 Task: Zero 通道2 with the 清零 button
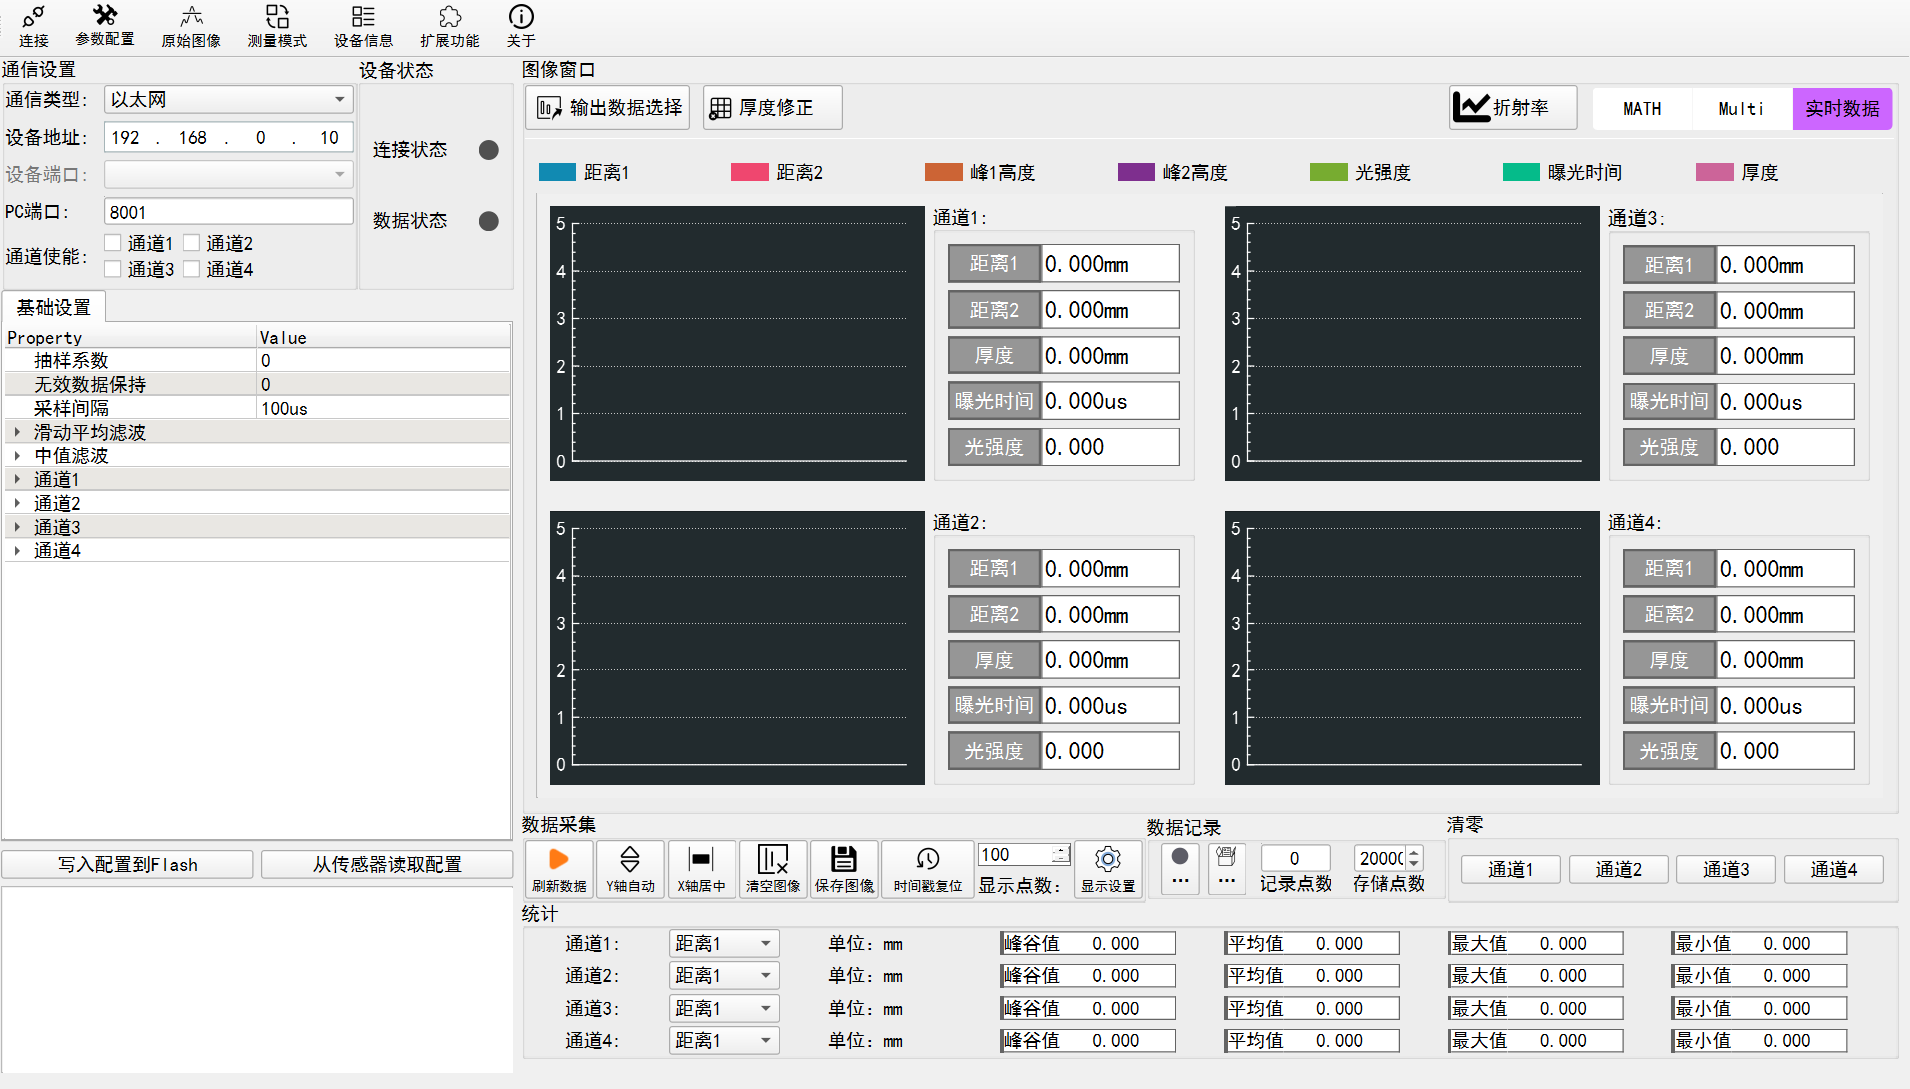coord(1619,870)
